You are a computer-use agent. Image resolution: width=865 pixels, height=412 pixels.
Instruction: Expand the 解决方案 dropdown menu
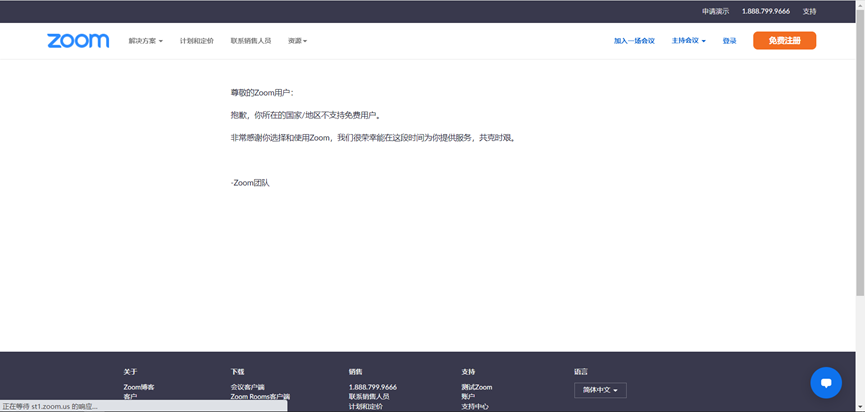(146, 41)
